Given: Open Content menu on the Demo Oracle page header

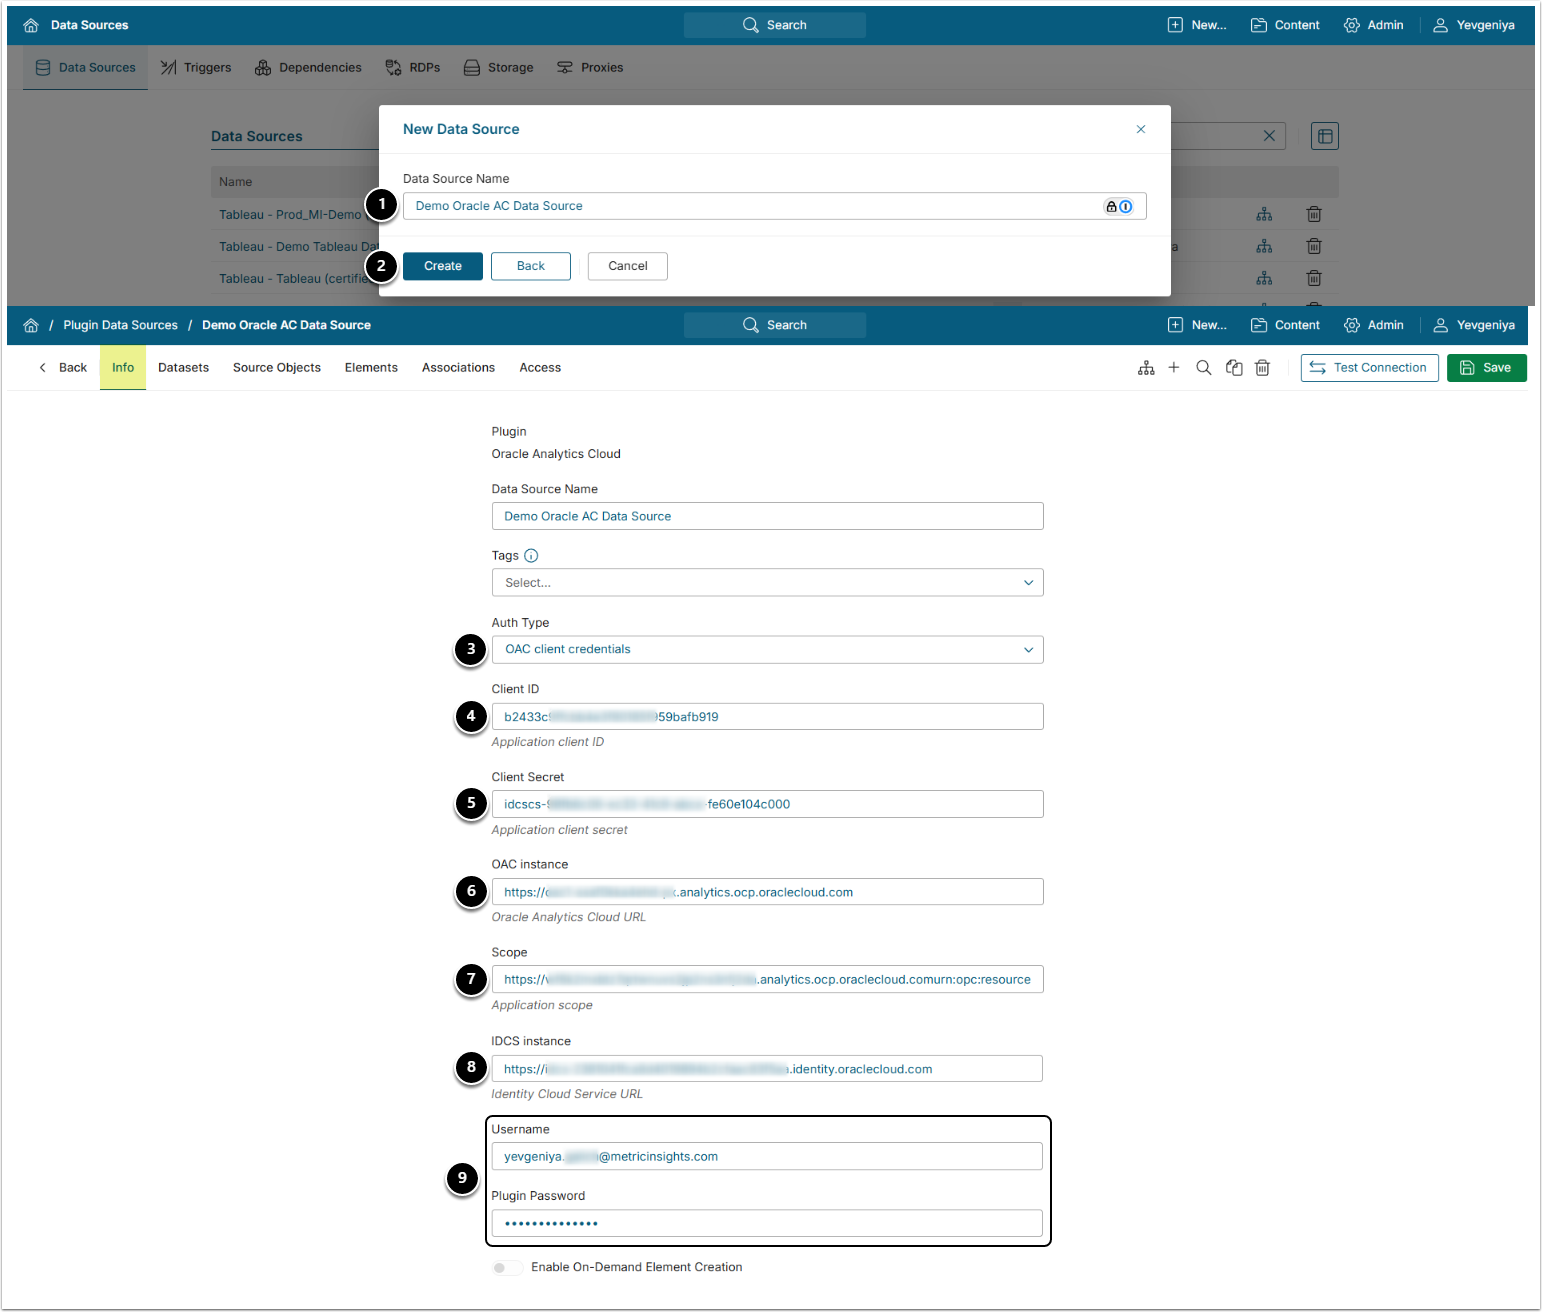Looking at the screenshot, I should 1285,325.
